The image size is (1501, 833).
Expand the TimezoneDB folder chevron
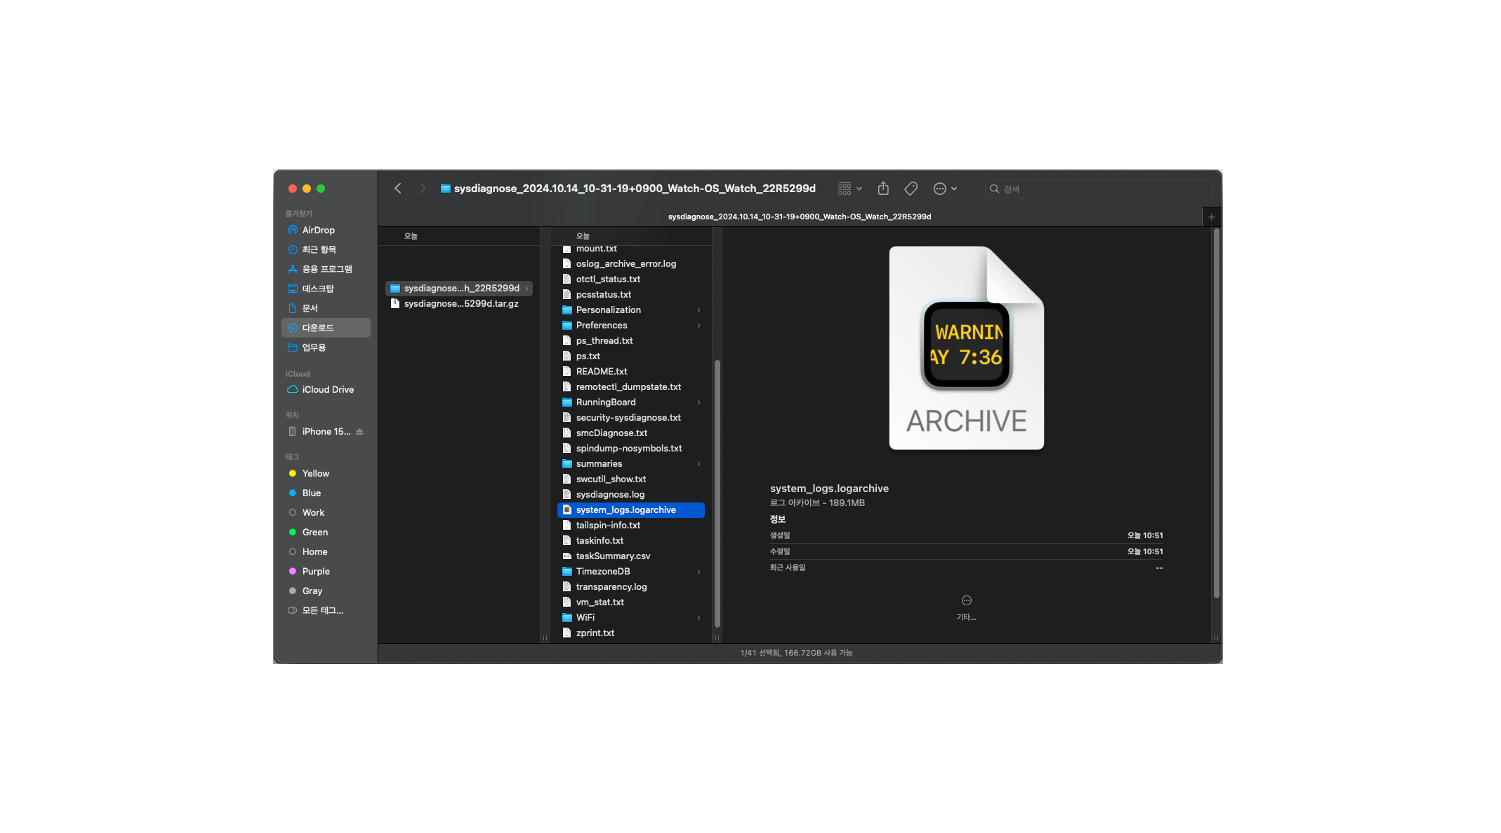699,572
